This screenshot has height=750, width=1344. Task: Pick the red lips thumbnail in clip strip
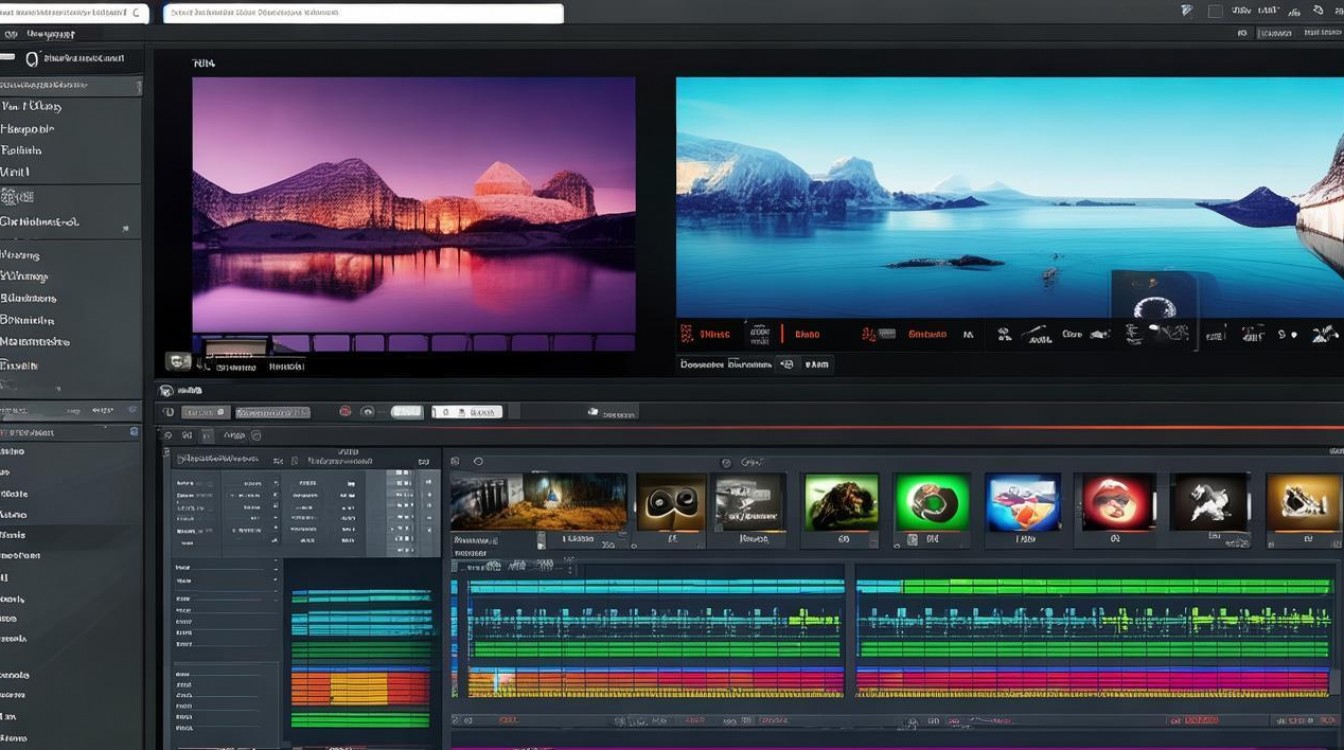coord(1114,502)
